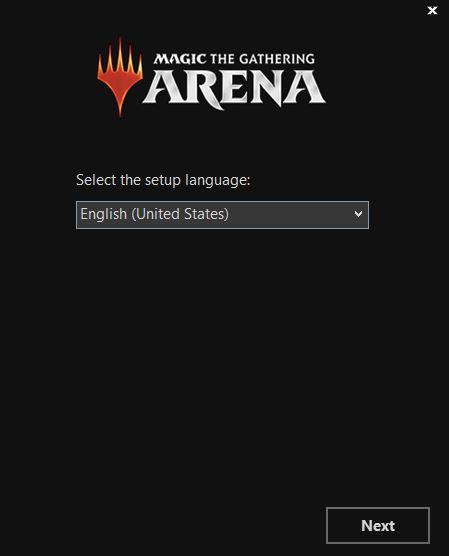The image size is (449, 556).
Task: Continue setup with the Next button
Action: 378,526
